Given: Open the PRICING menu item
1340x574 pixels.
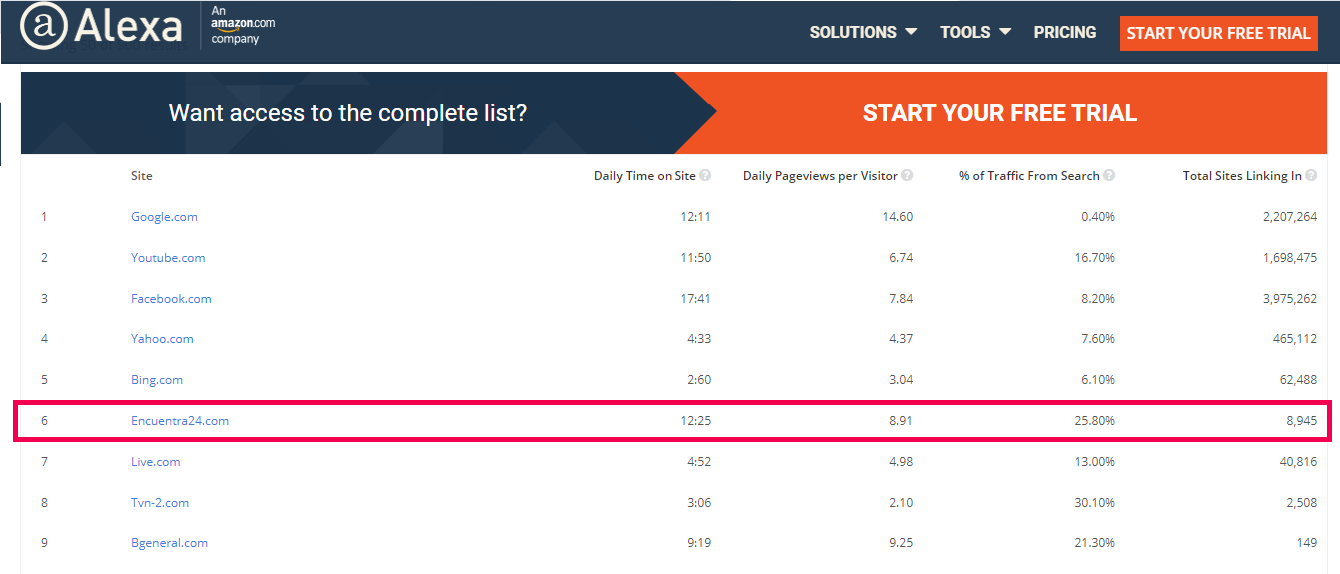Looking at the screenshot, I should [1065, 32].
